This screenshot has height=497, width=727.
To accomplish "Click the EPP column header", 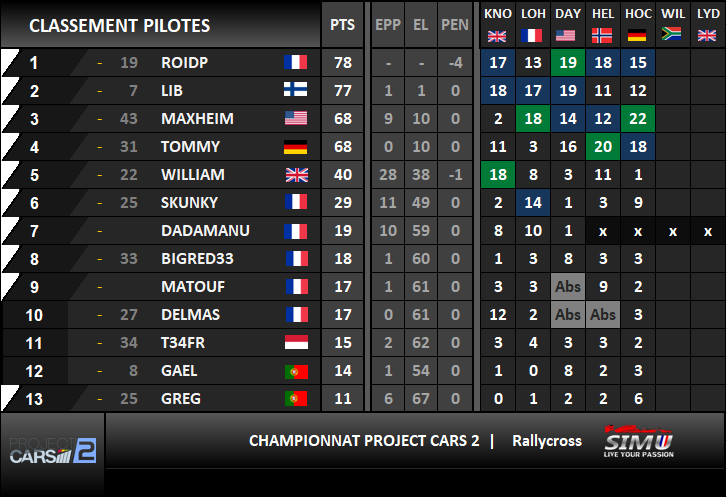I will click(x=388, y=25).
